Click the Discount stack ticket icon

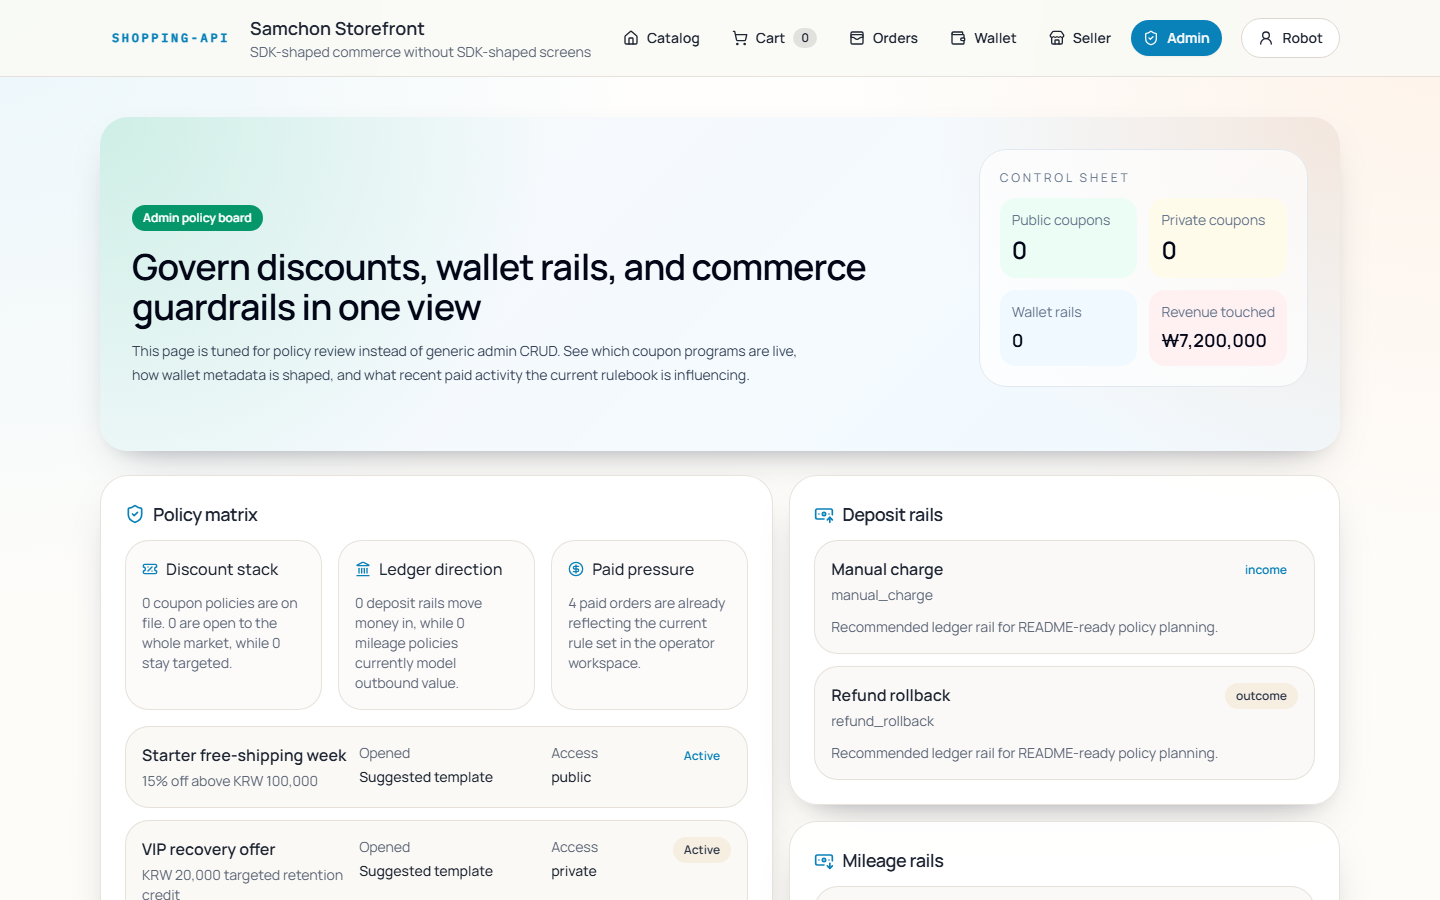click(150, 569)
